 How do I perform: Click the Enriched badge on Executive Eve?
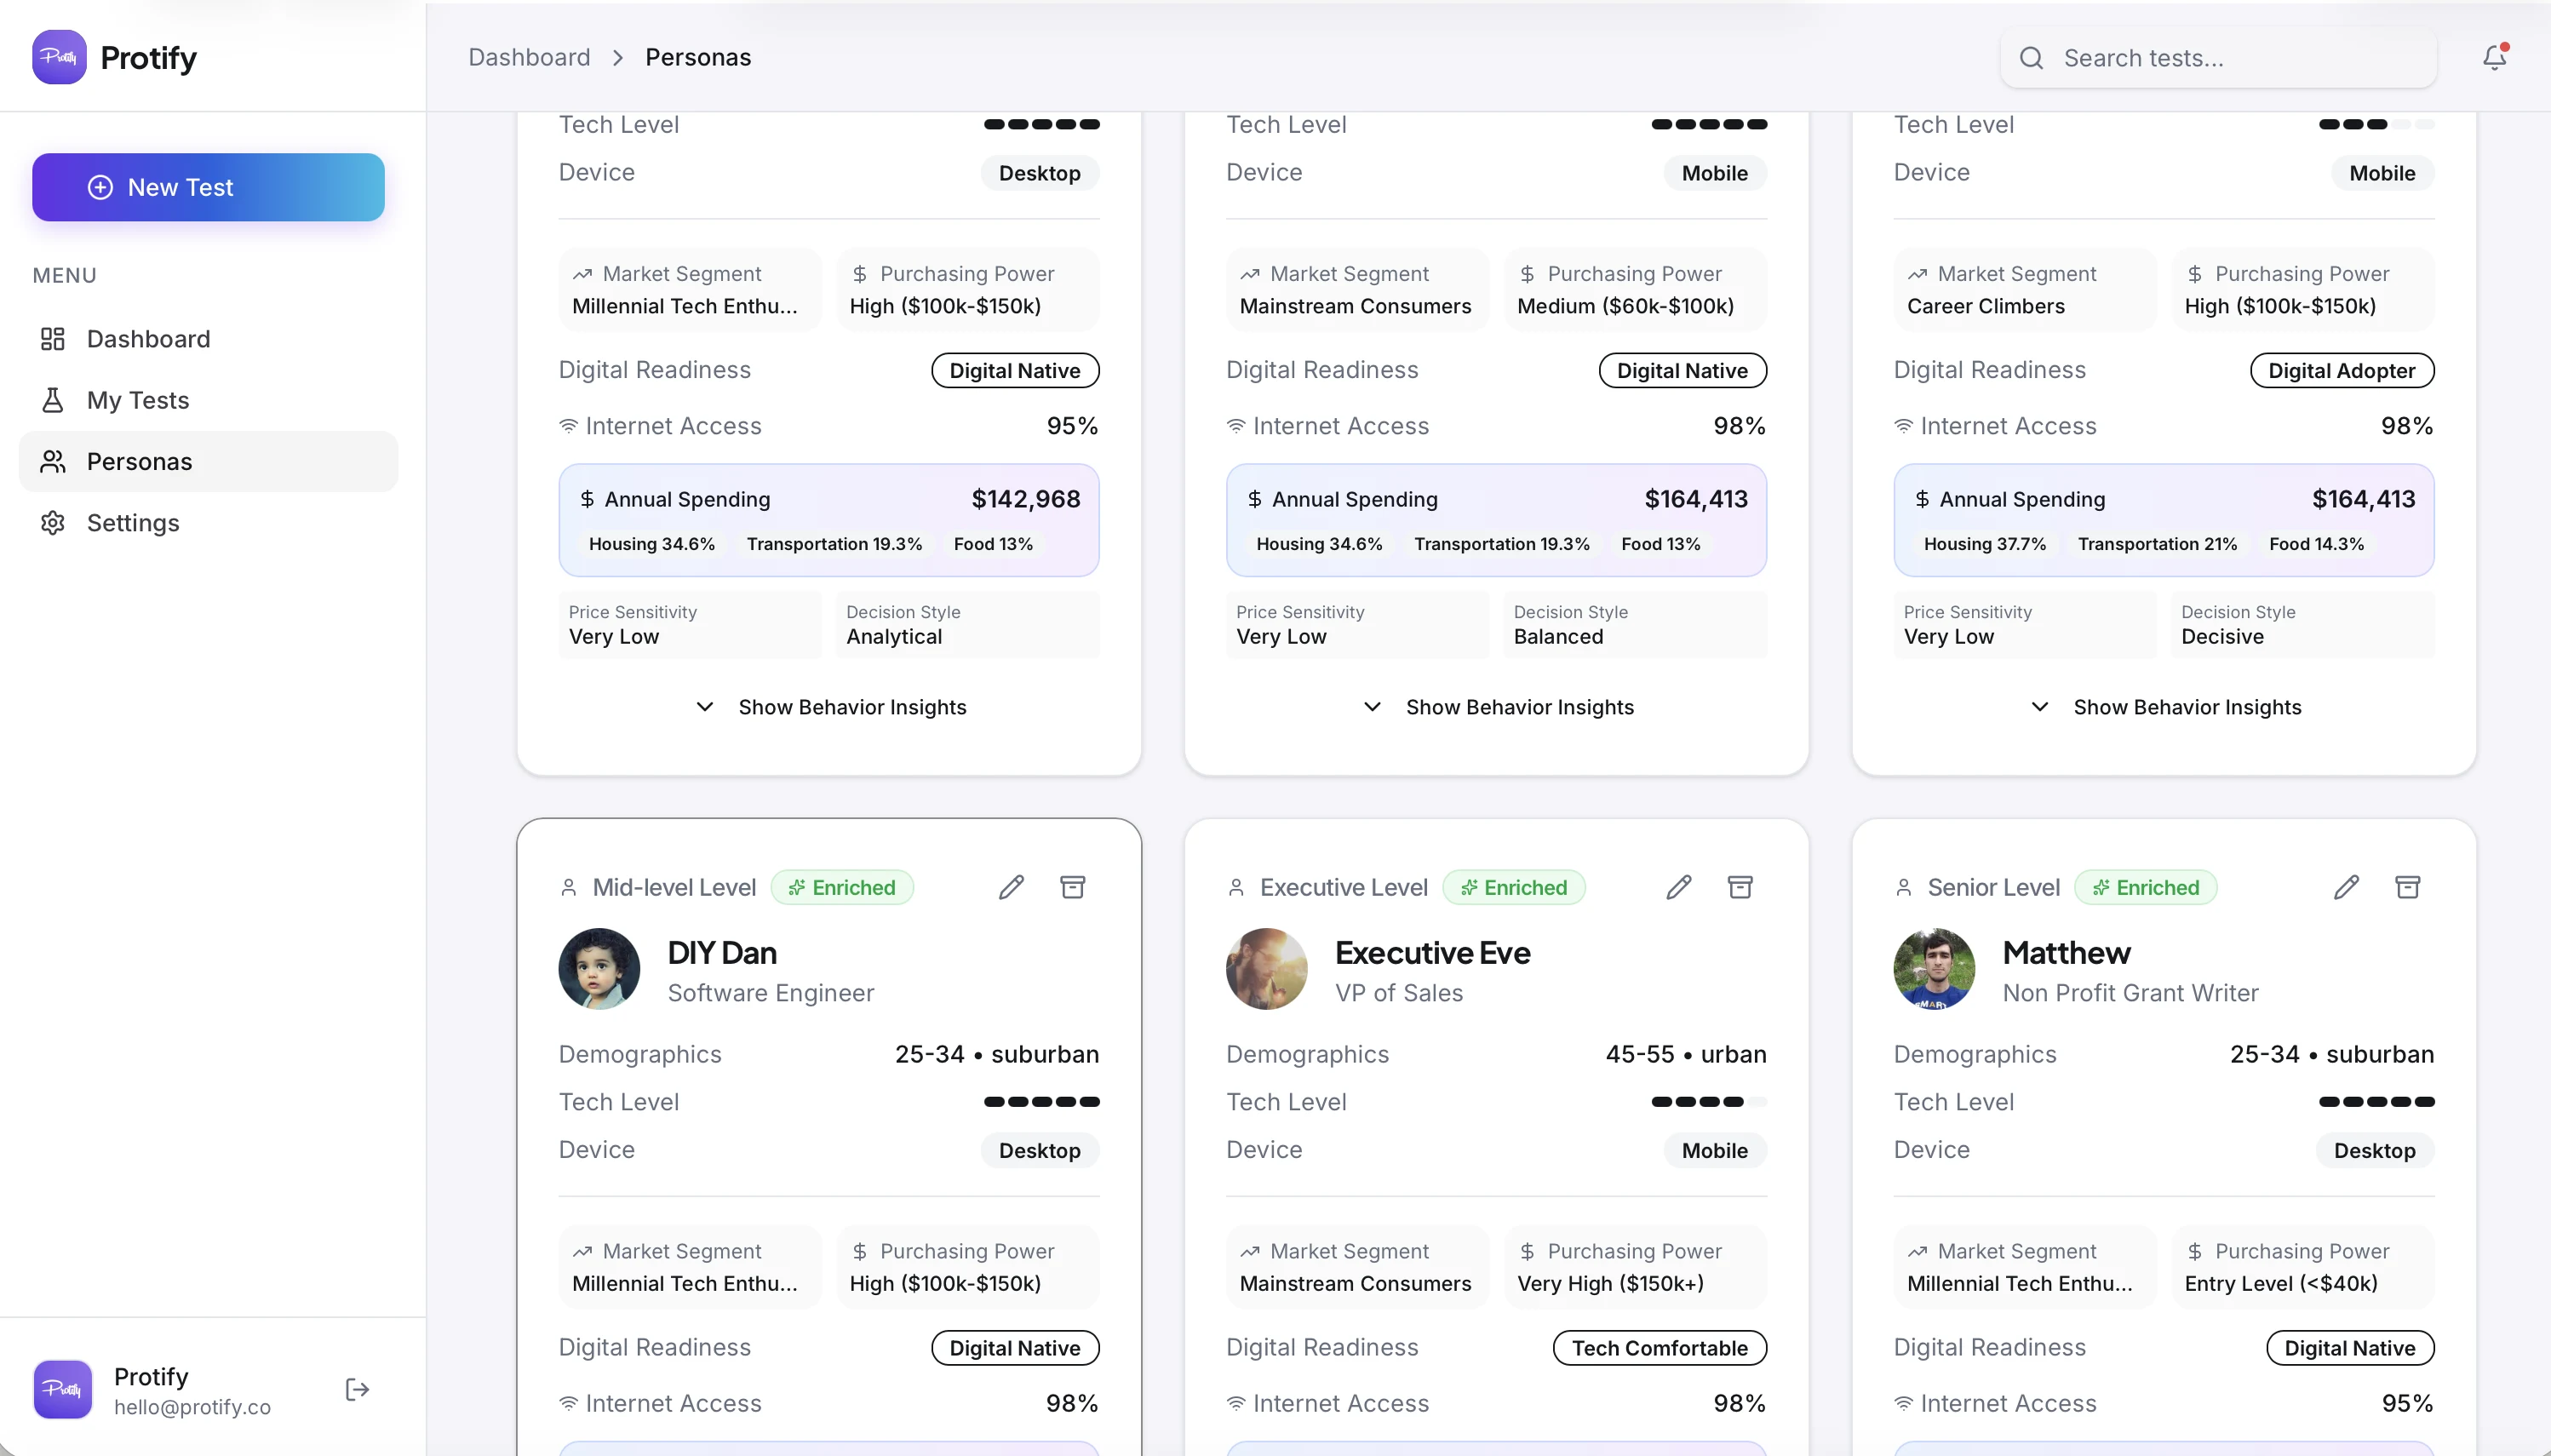(x=1513, y=887)
